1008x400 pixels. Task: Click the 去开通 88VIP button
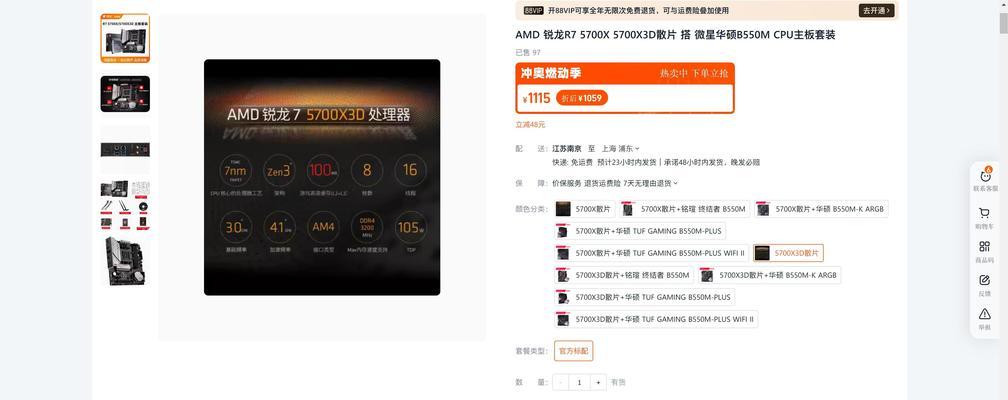876,11
